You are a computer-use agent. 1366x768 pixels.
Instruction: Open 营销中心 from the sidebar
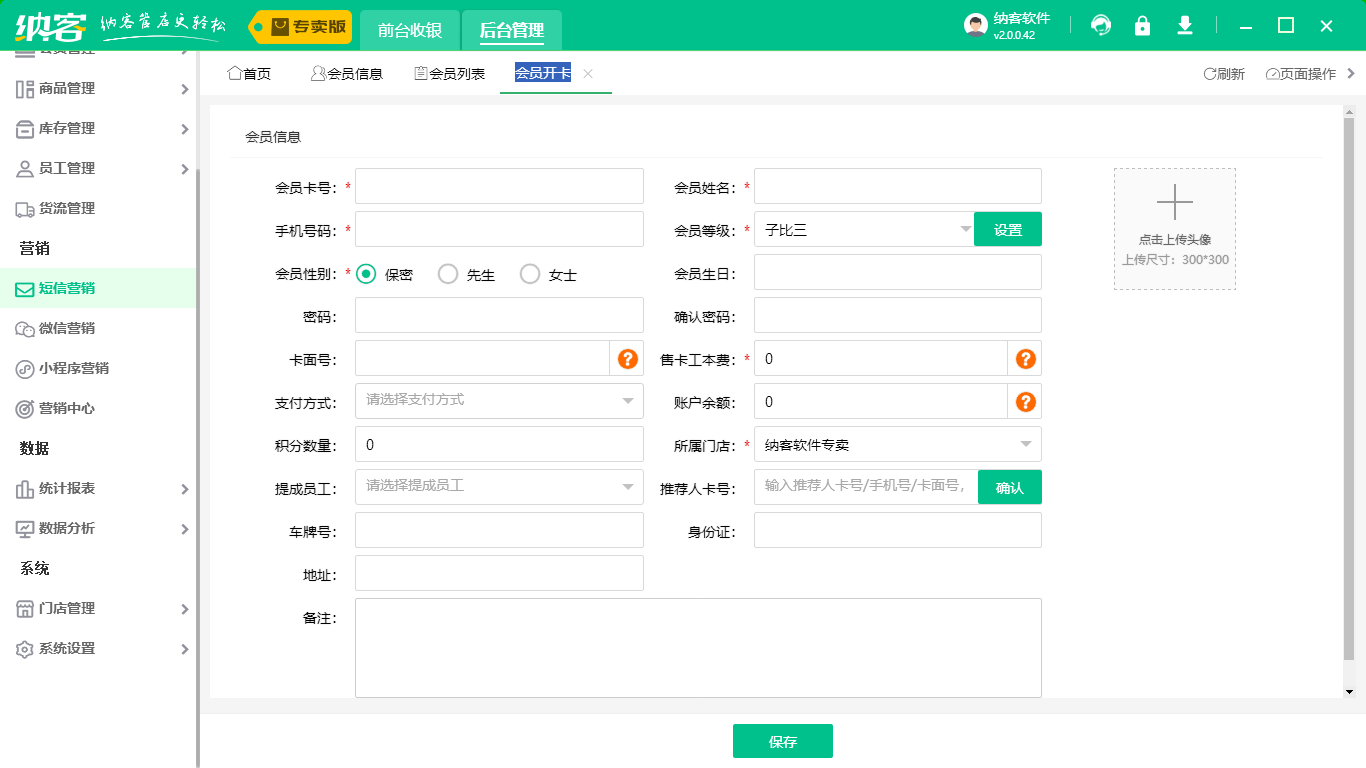tap(67, 408)
